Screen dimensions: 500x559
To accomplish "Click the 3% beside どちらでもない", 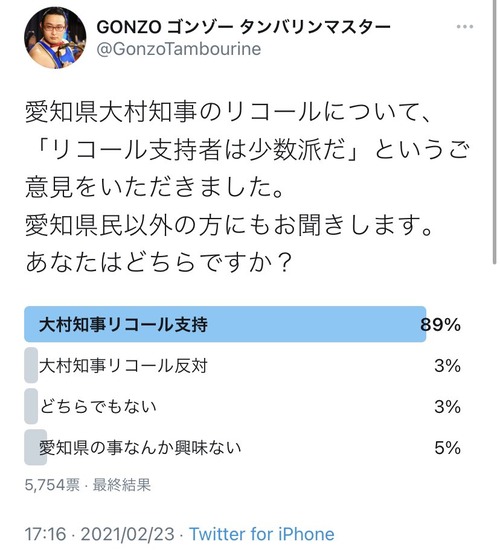I will tap(448, 406).
